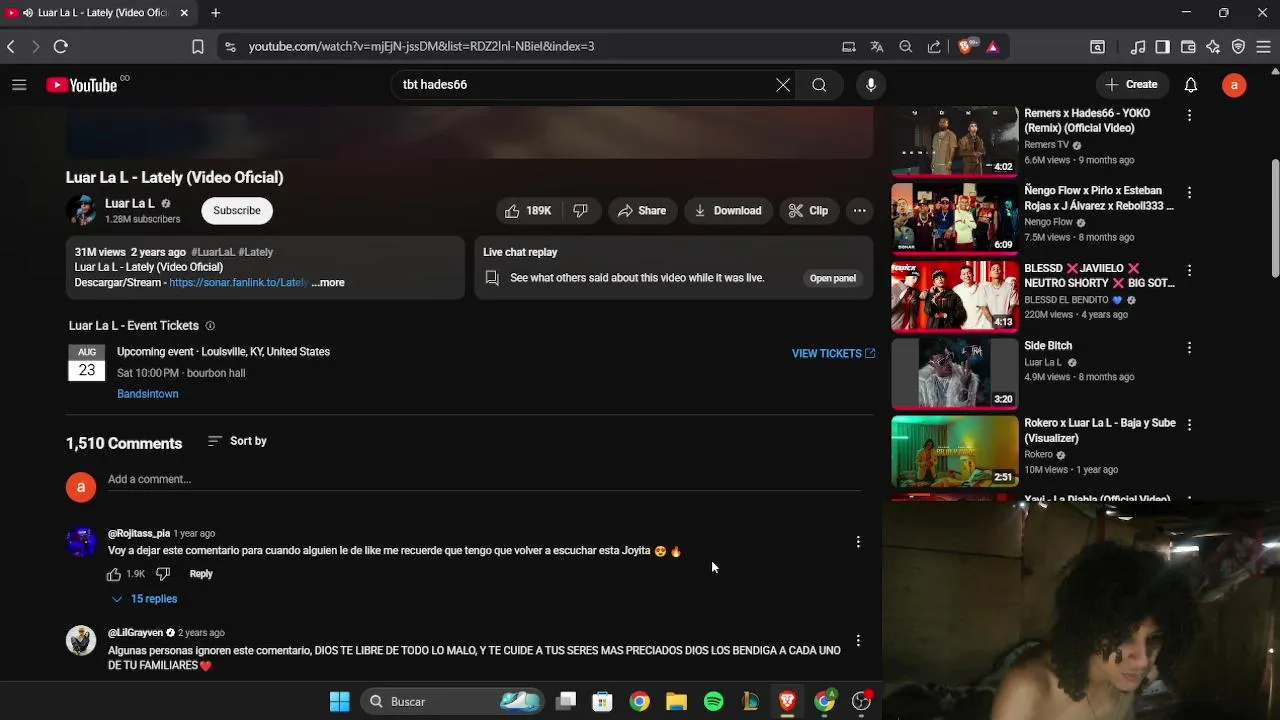Screen dimensions: 1280x720
Task: Open the account avatar menu
Action: pos(1234,85)
